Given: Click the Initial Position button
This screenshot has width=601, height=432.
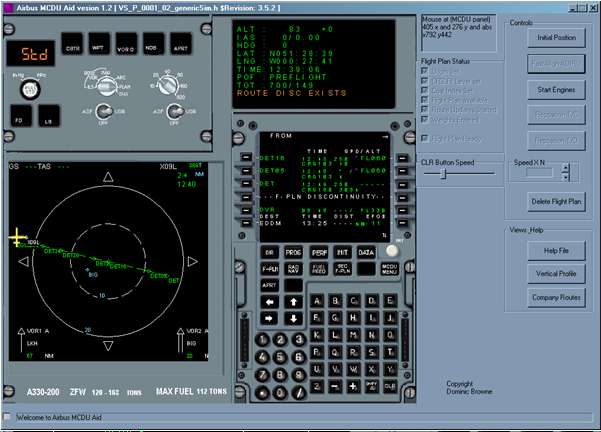Looking at the screenshot, I should tap(556, 38).
